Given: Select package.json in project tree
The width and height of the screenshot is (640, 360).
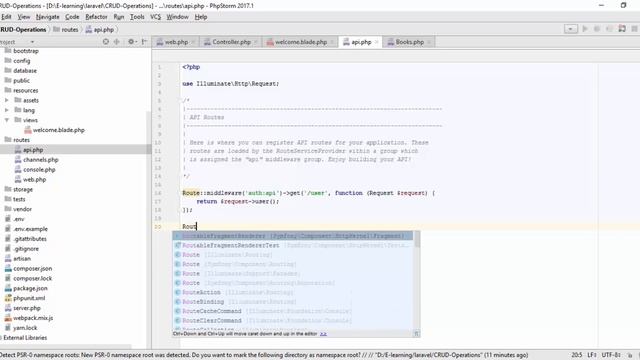Looking at the screenshot, I should tap(30, 288).
